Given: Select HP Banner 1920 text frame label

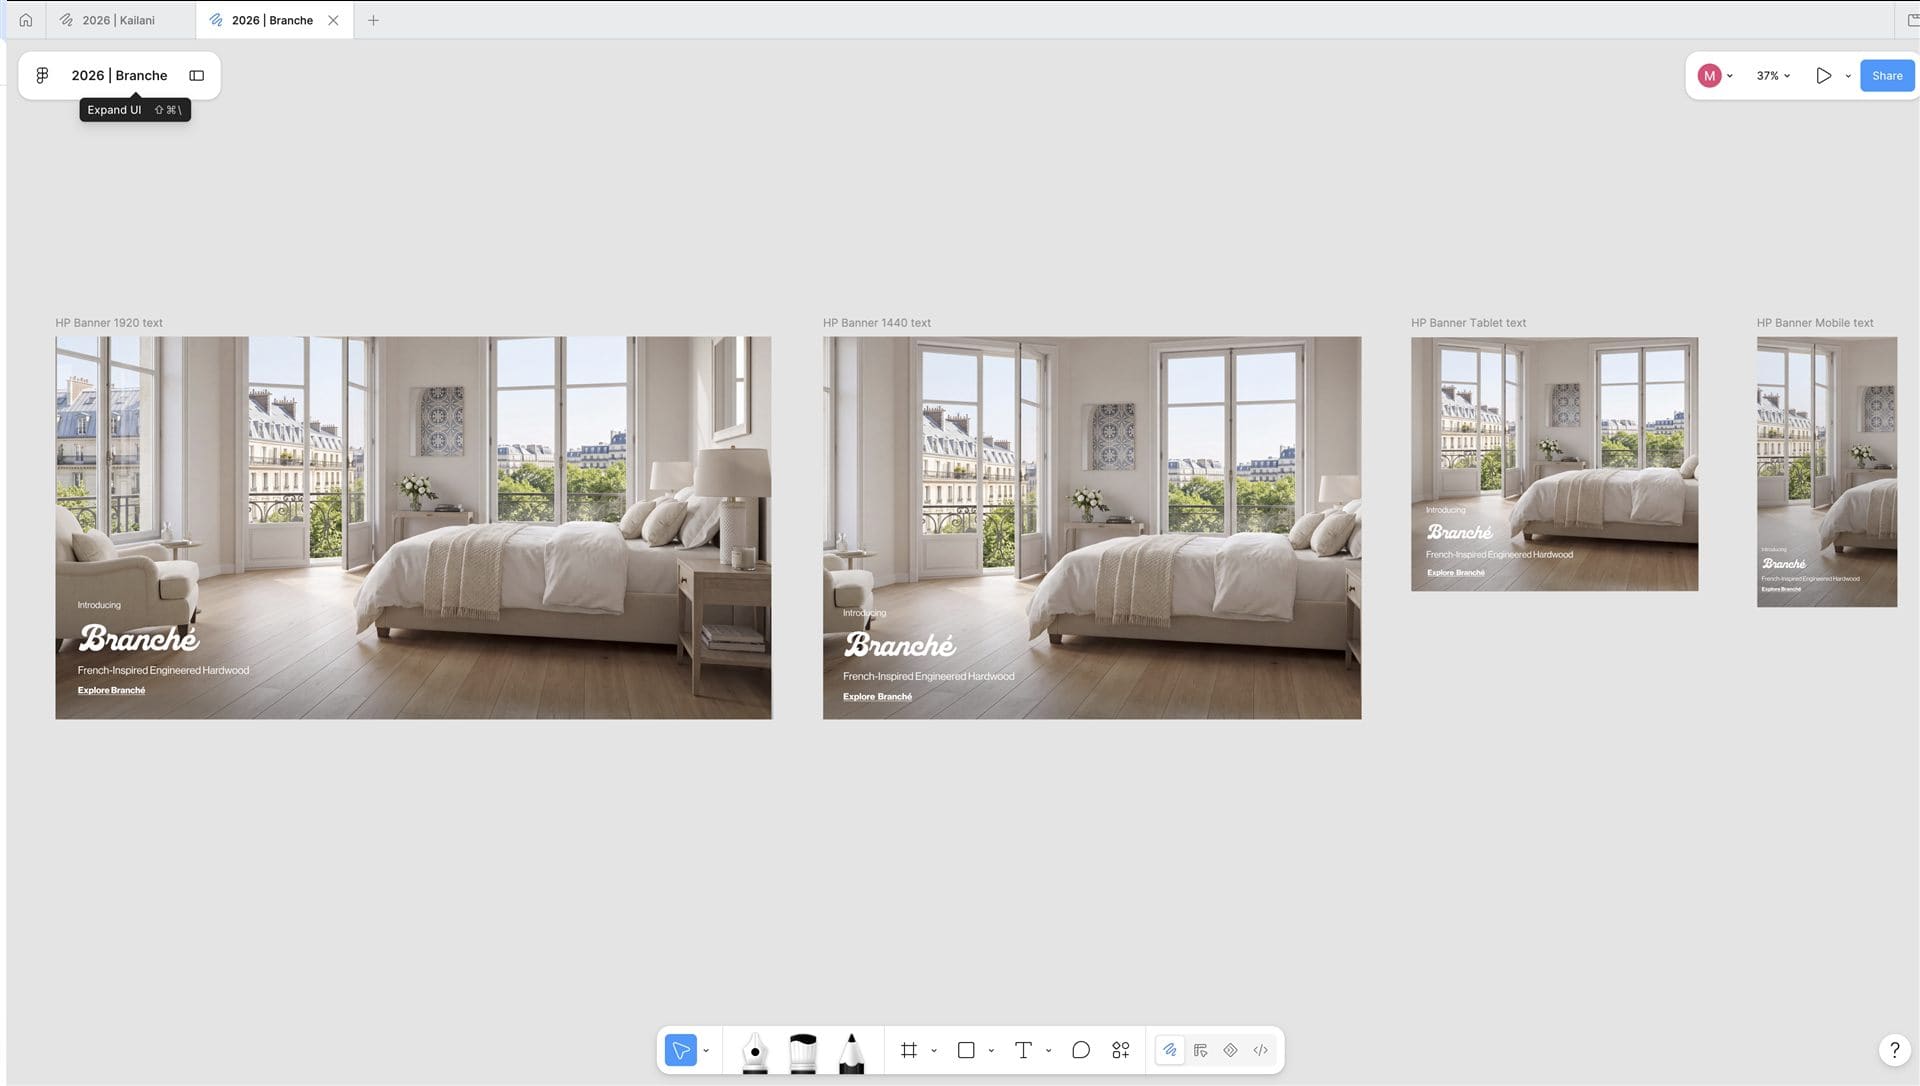Looking at the screenshot, I should 109,323.
